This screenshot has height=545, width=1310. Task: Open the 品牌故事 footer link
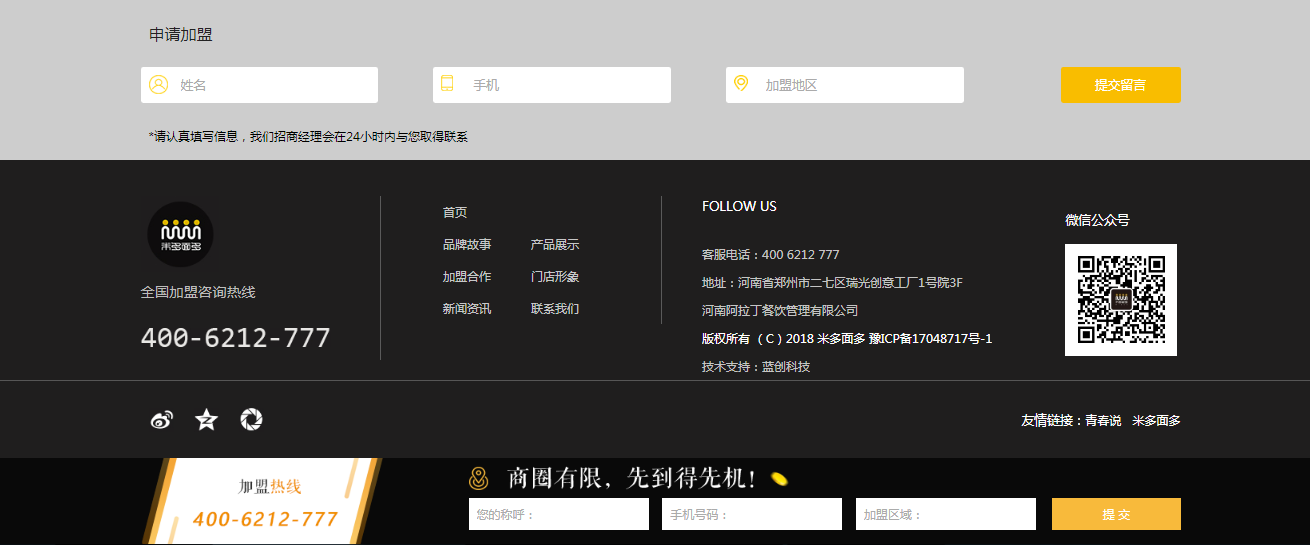[467, 245]
